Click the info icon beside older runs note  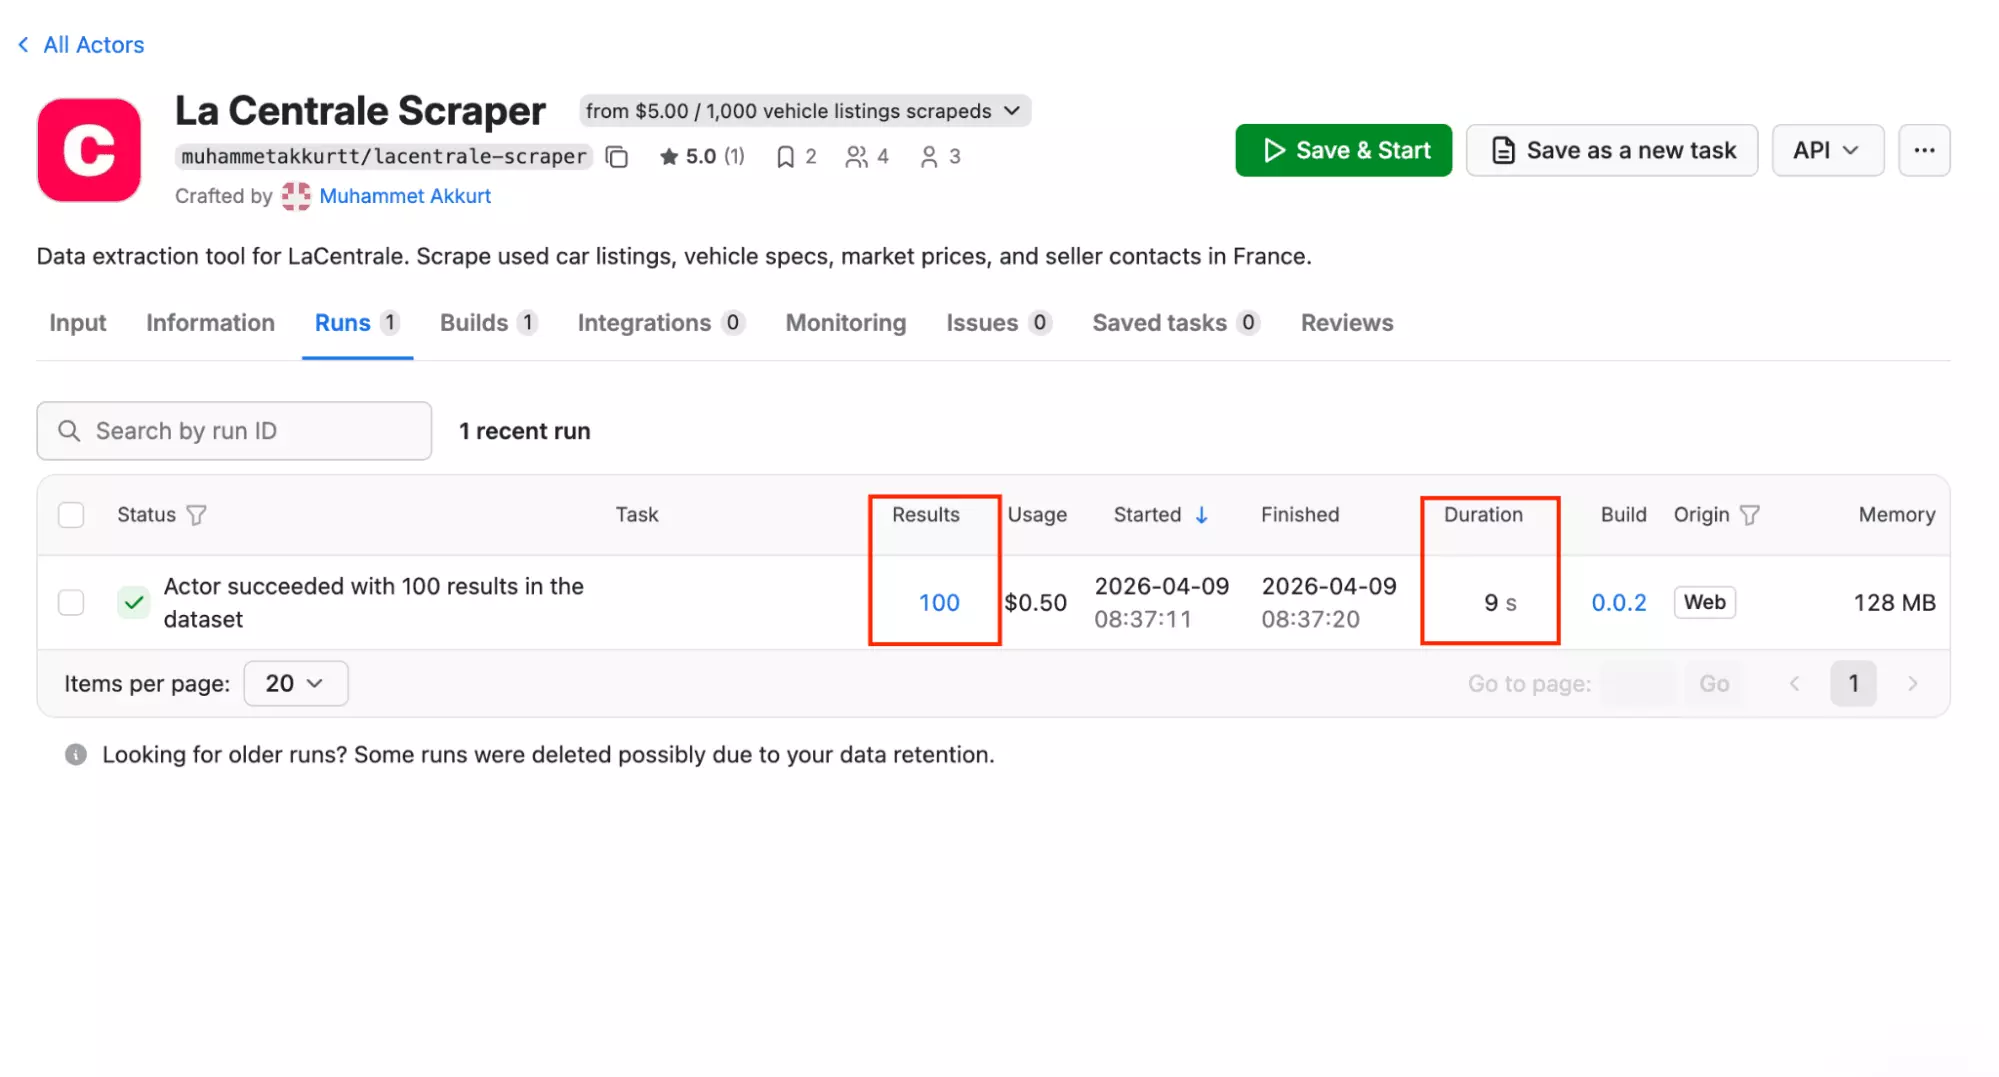[x=76, y=755]
